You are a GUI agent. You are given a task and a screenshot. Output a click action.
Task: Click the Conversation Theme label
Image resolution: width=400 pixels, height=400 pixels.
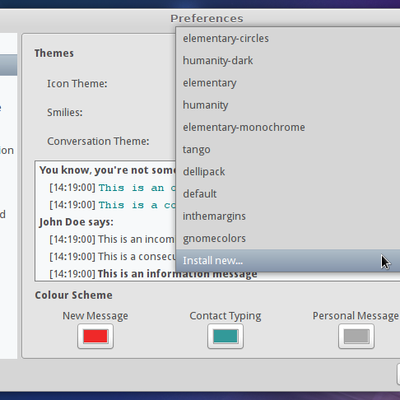(x=98, y=141)
